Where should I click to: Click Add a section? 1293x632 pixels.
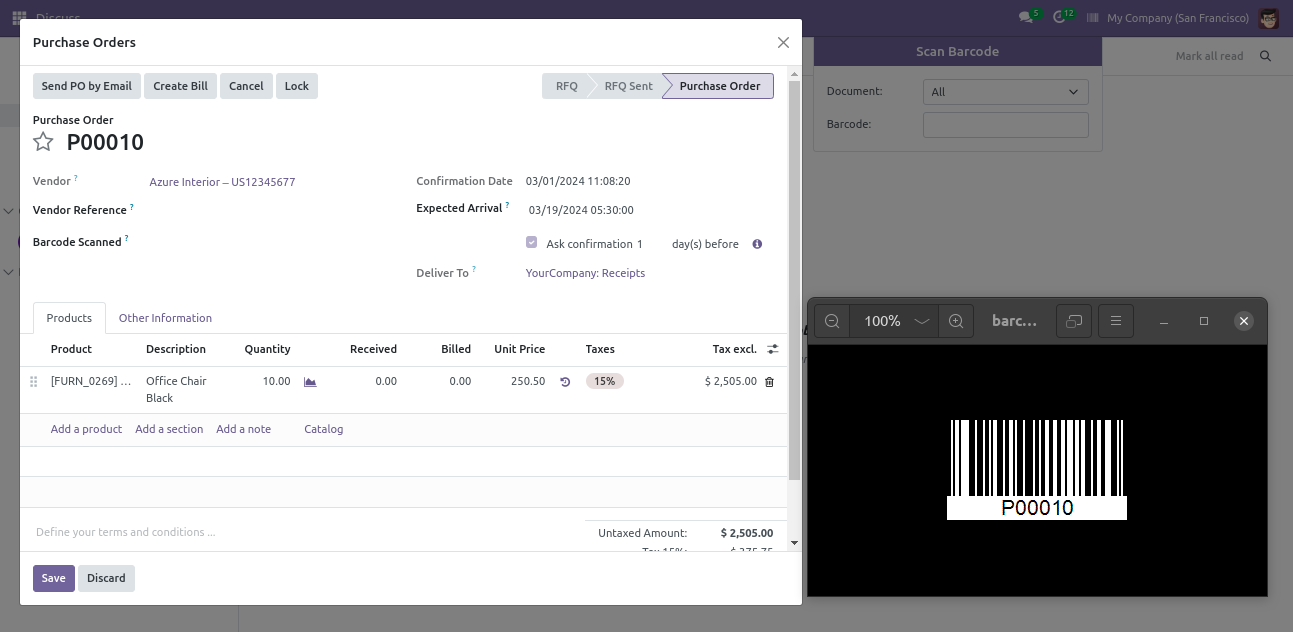169,429
